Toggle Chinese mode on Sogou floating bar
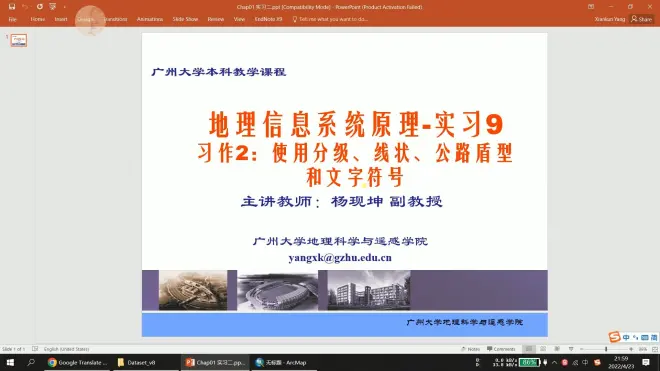The height and width of the screenshot is (371, 660). pos(626,338)
